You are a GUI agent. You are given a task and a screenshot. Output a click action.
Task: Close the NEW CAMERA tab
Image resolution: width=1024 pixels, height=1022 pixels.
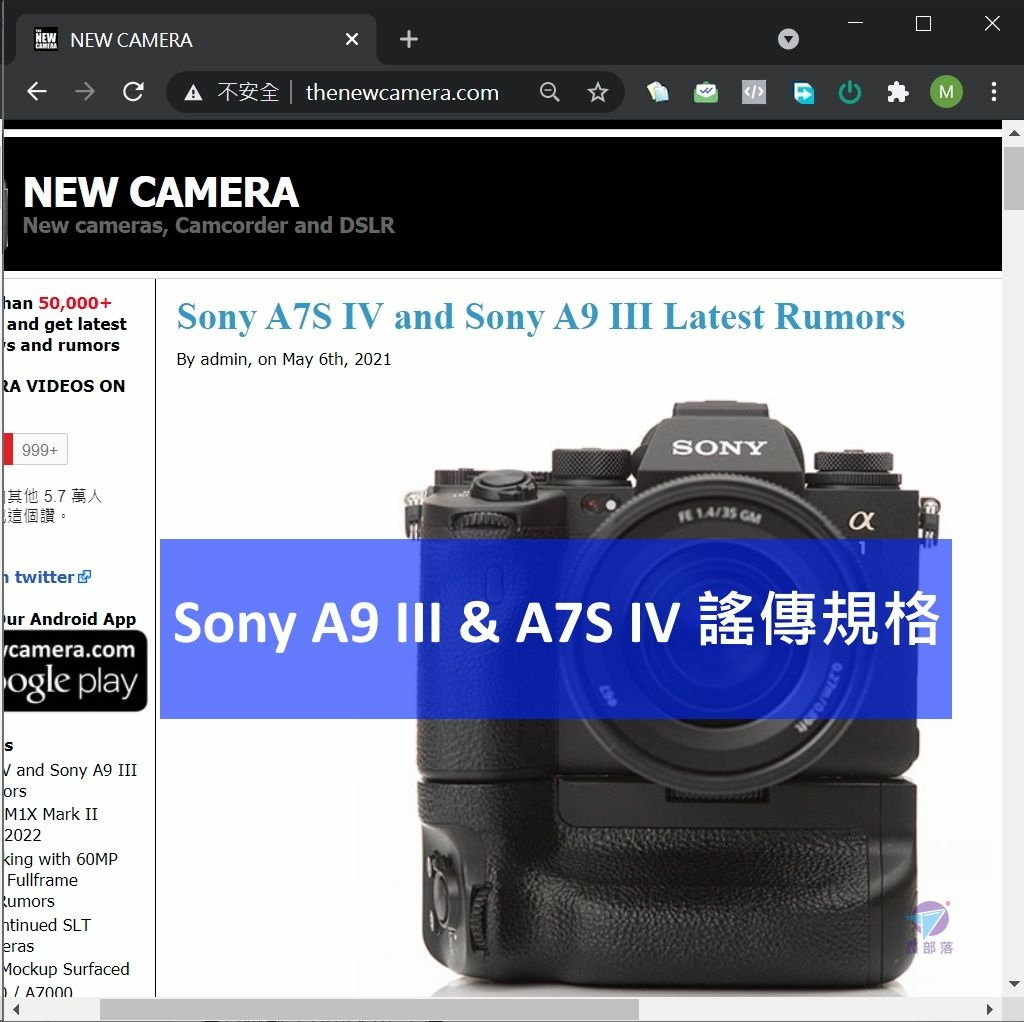352,39
